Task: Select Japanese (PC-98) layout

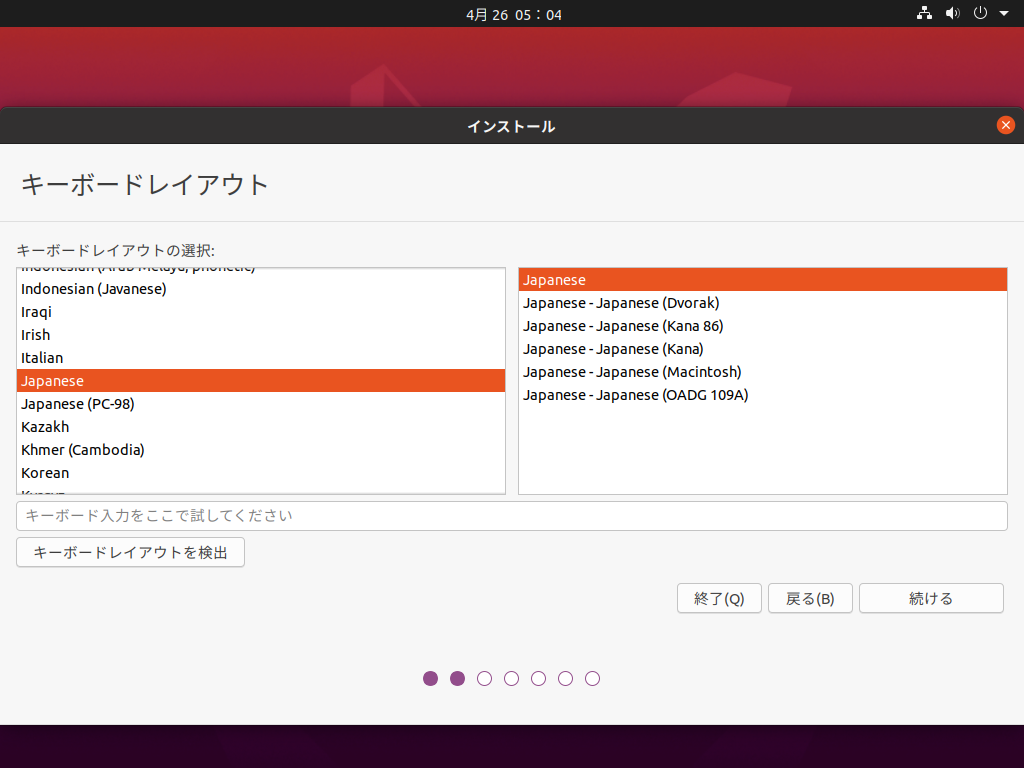Action: (x=261, y=404)
